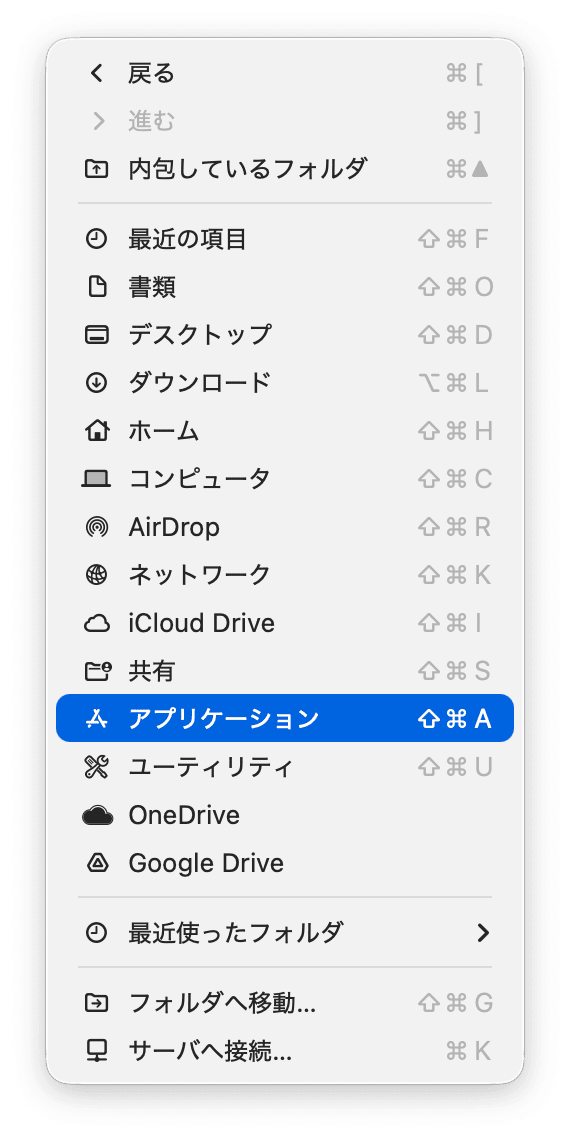This screenshot has width=570, height=1138.
Task: Open 内包しているフォルダ enclosing folder
Action: pyautogui.click(x=285, y=169)
